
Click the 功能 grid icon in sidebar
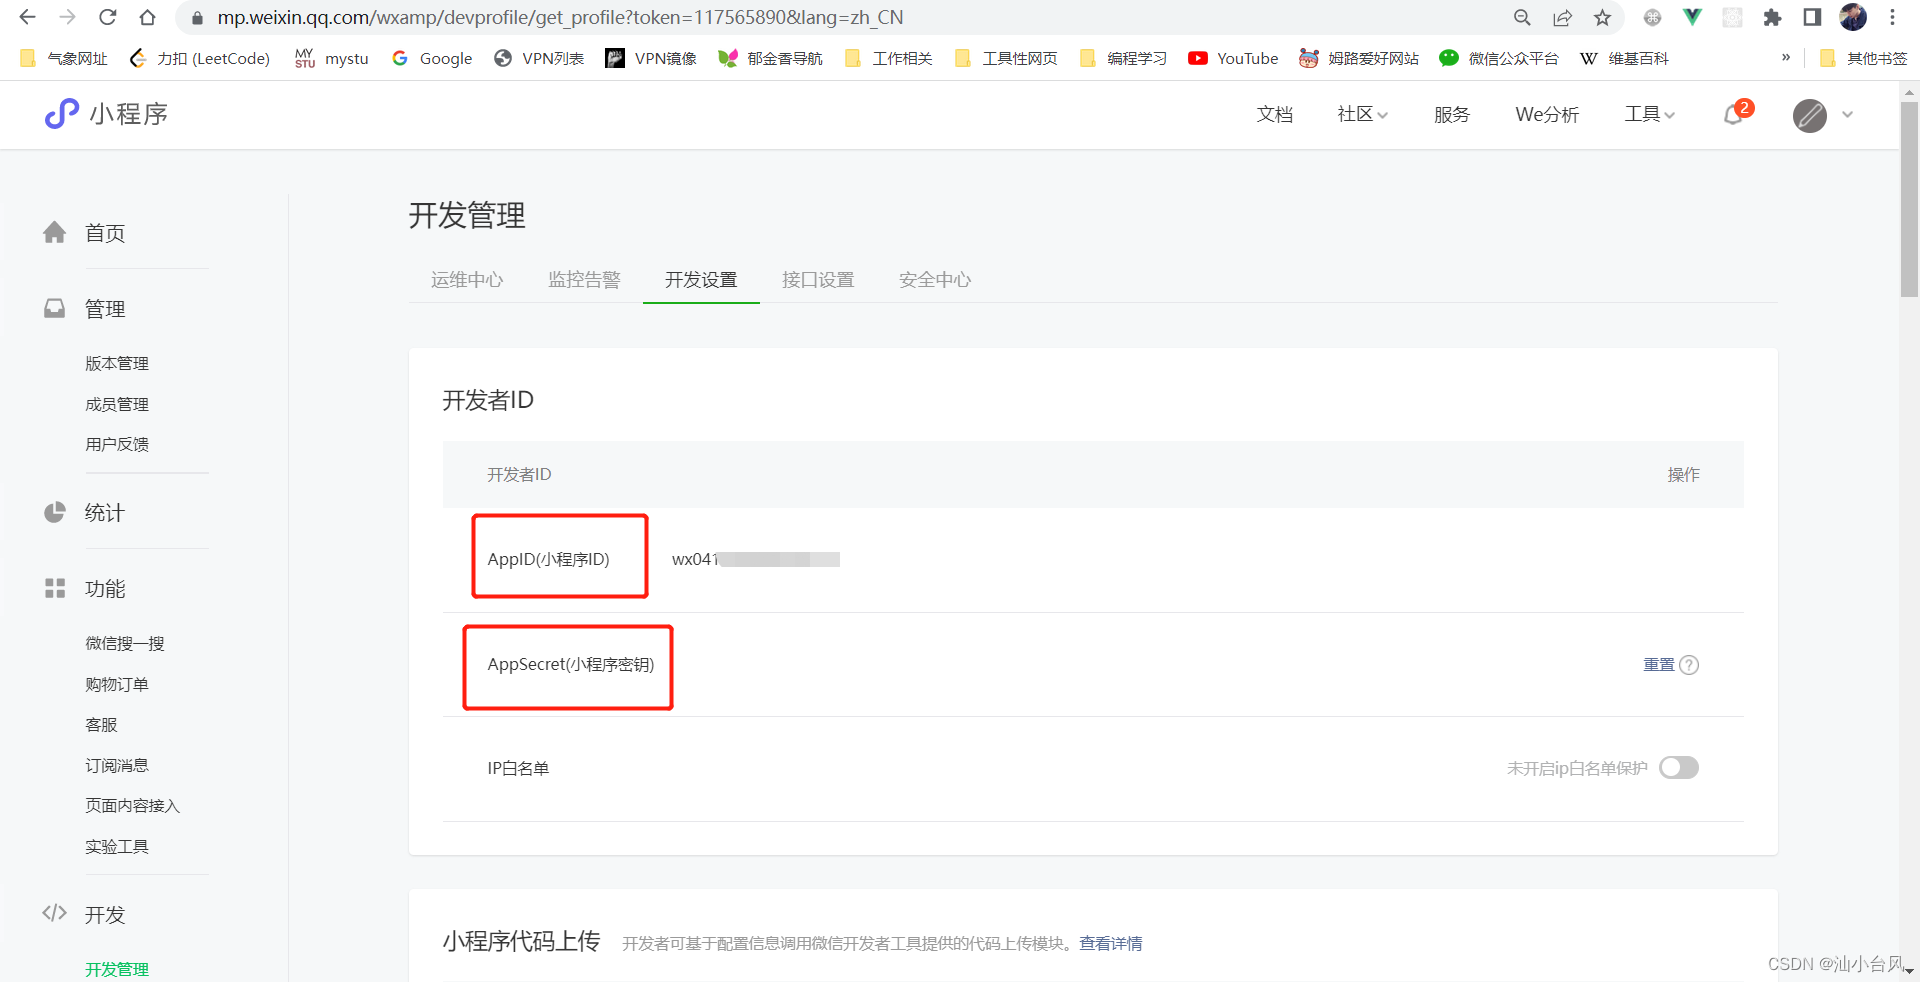pyautogui.click(x=55, y=588)
